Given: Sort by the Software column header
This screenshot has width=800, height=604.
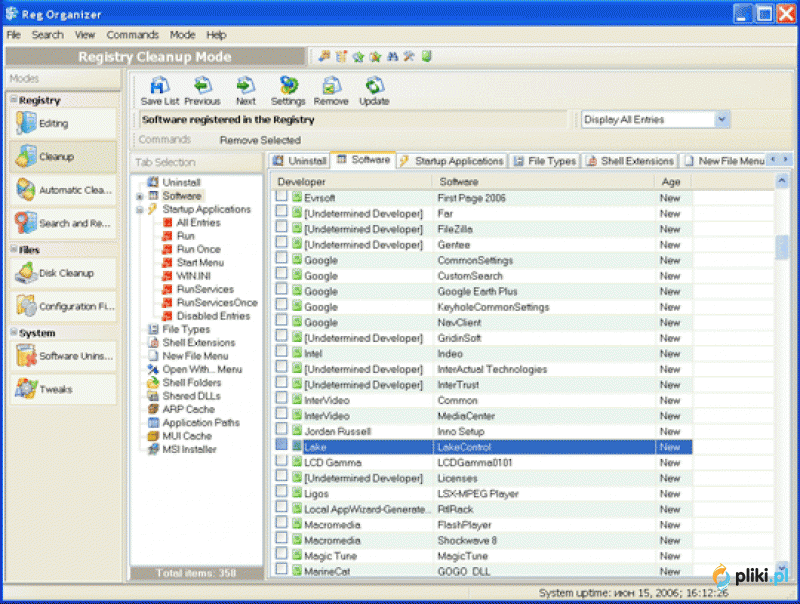Looking at the screenshot, I should pyautogui.click(x=544, y=182).
